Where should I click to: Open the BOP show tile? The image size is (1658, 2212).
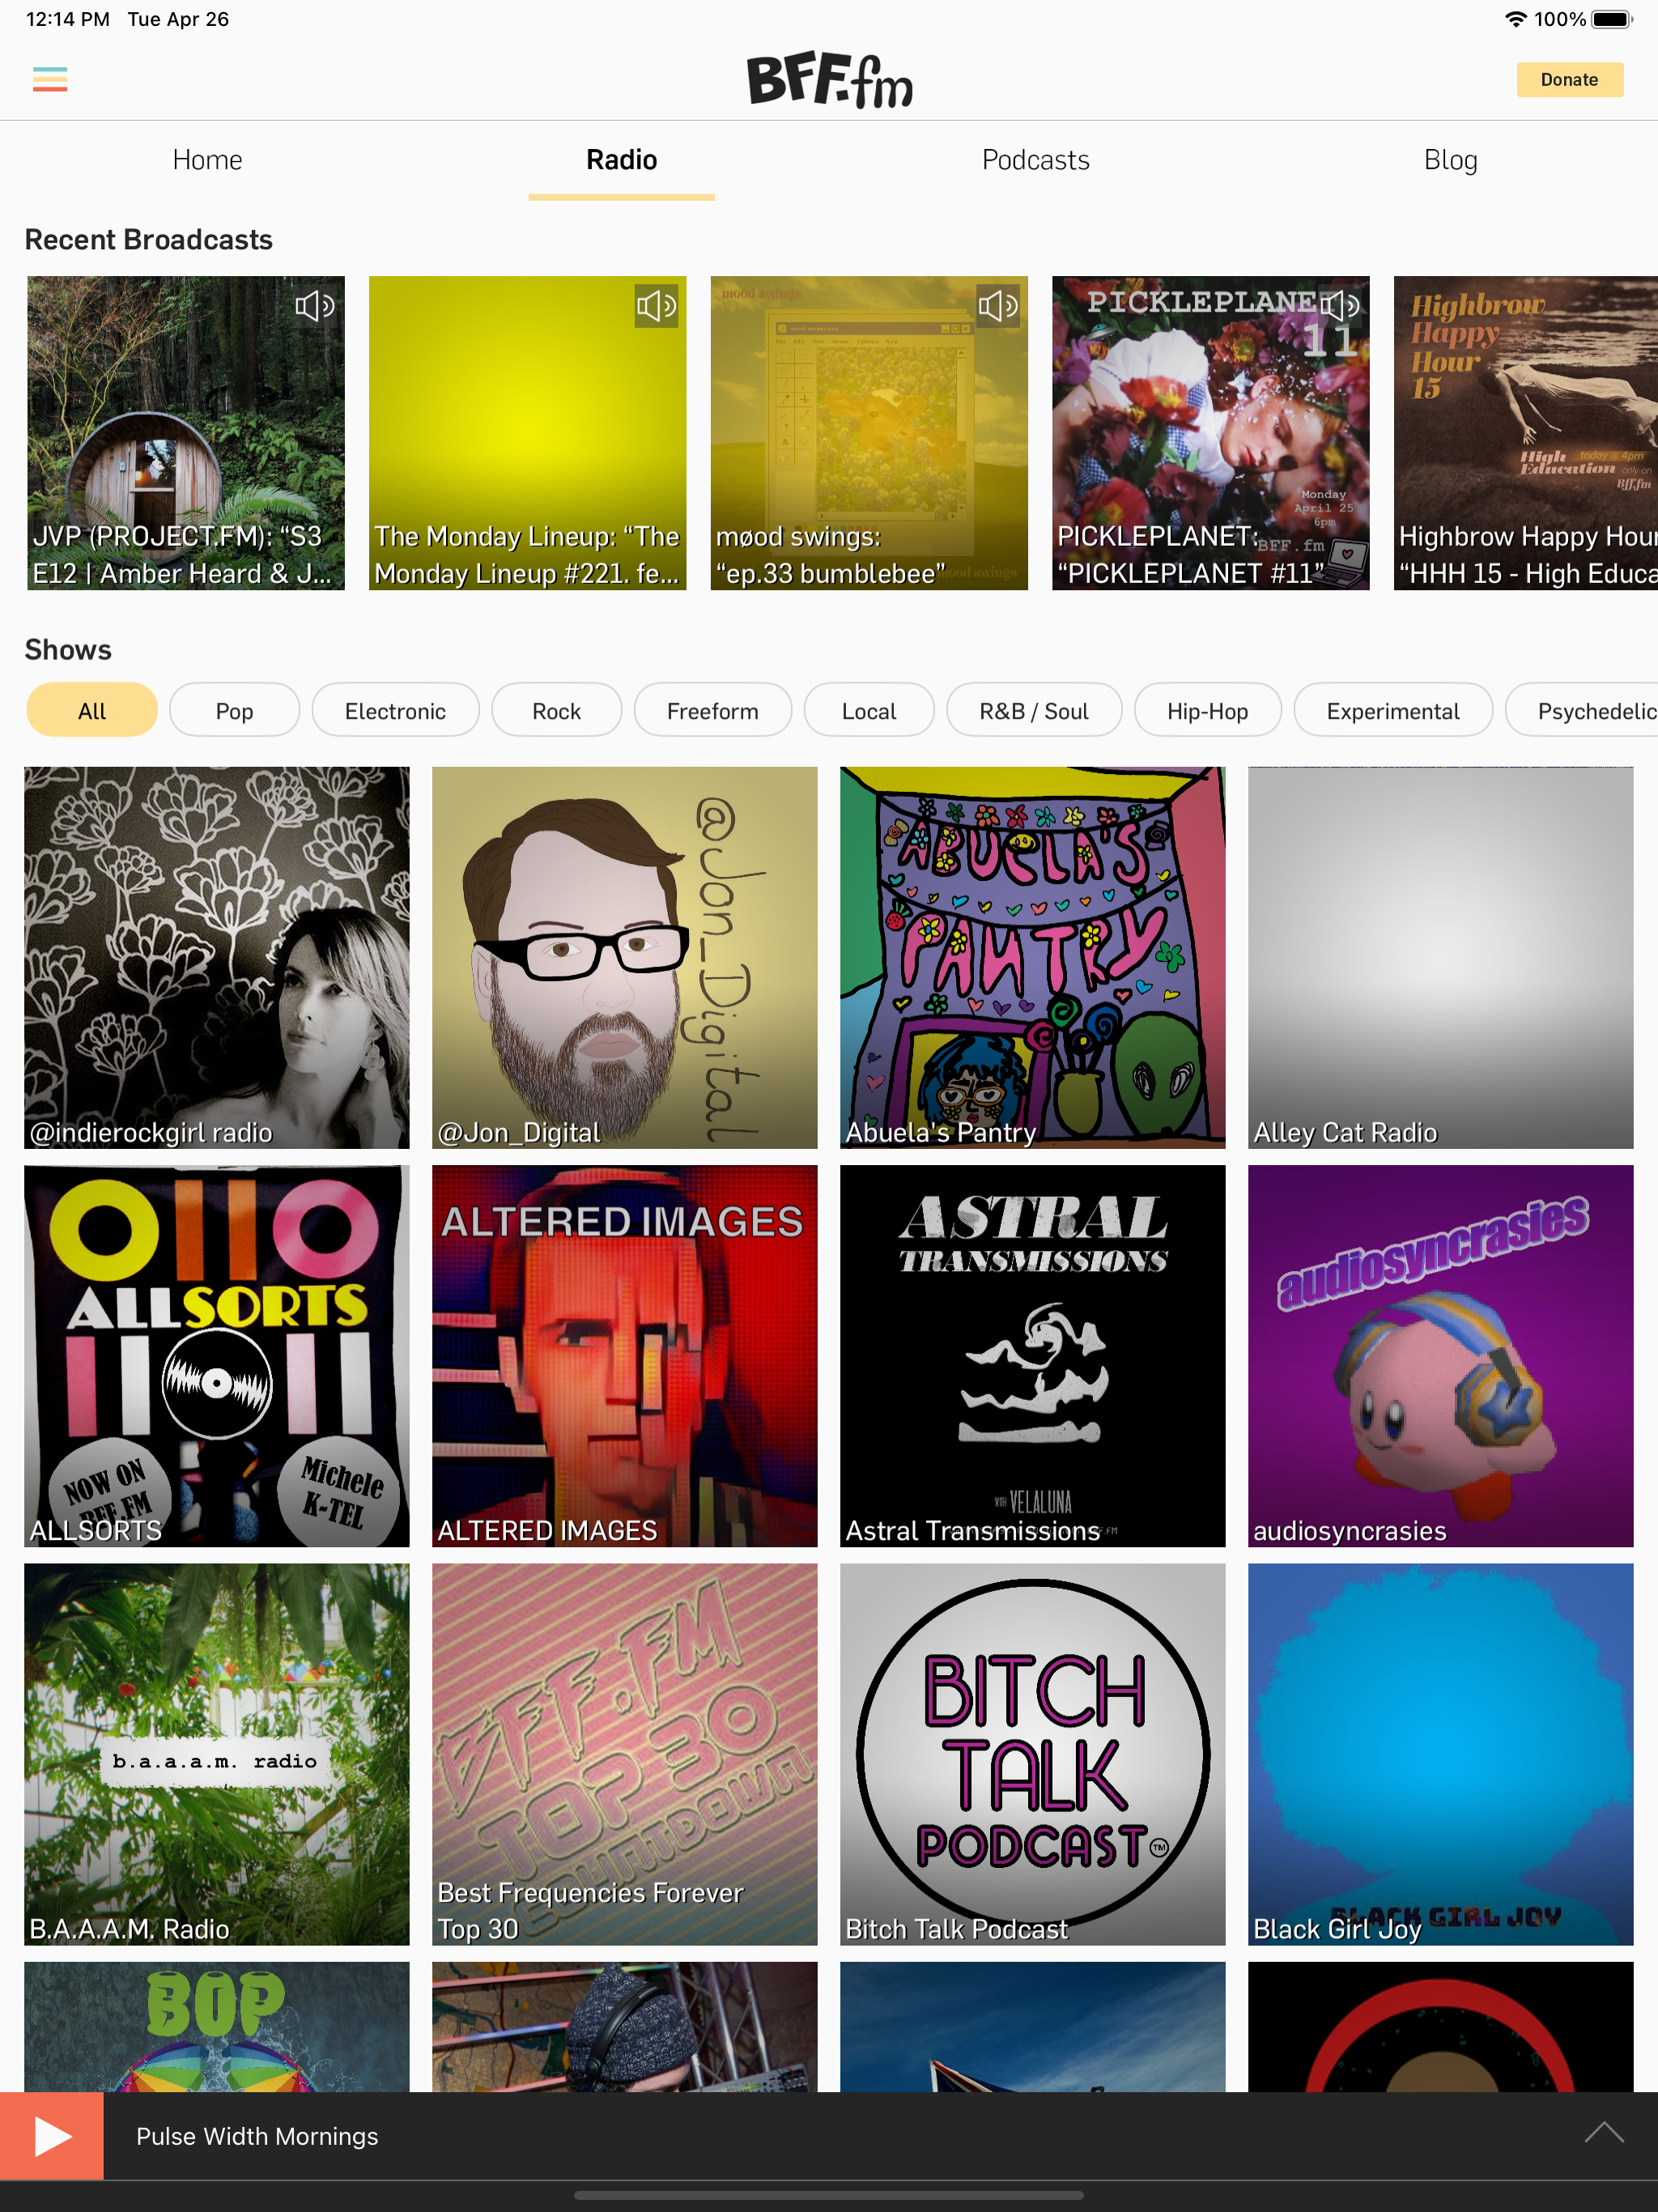click(217, 2026)
